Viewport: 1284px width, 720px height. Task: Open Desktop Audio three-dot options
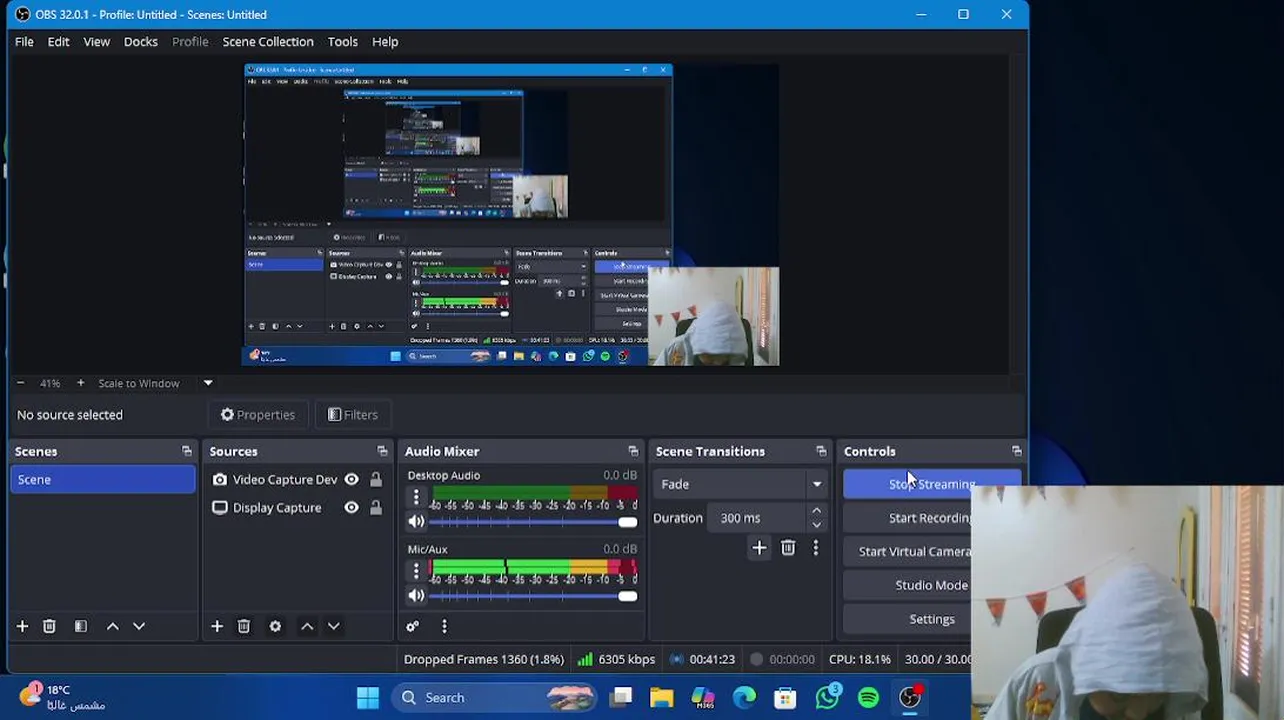(x=416, y=497)
